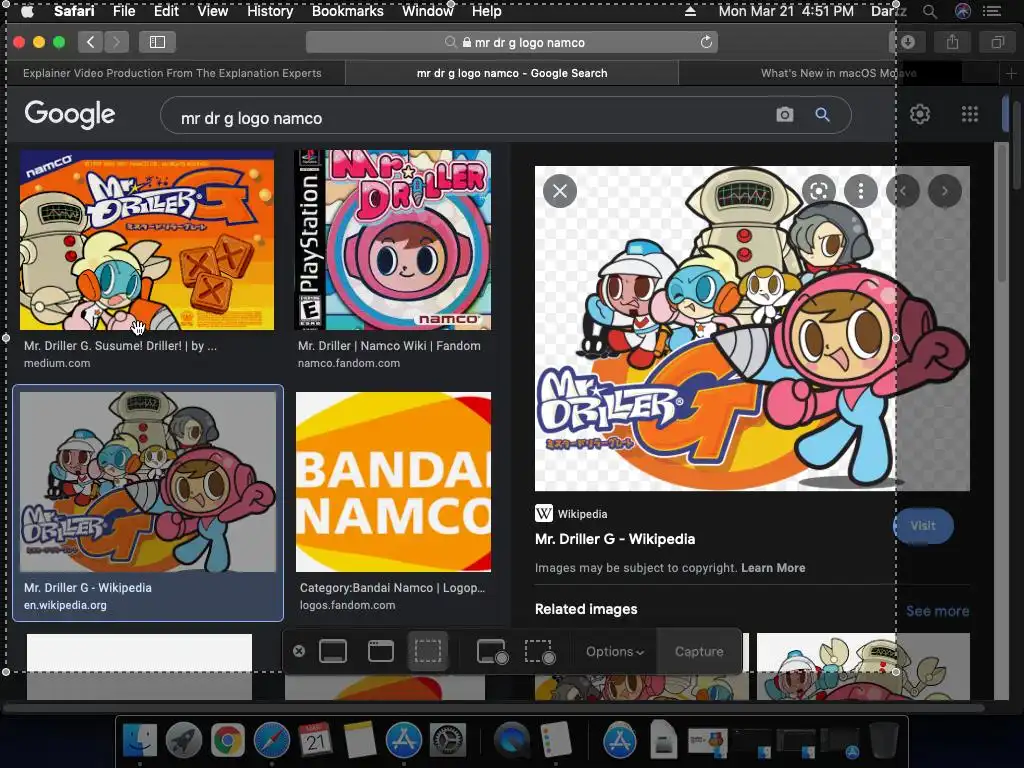This screenshot has height=768, width=1024.
Task: Click the page vertical scrollbar
Action: point(1002,212)
